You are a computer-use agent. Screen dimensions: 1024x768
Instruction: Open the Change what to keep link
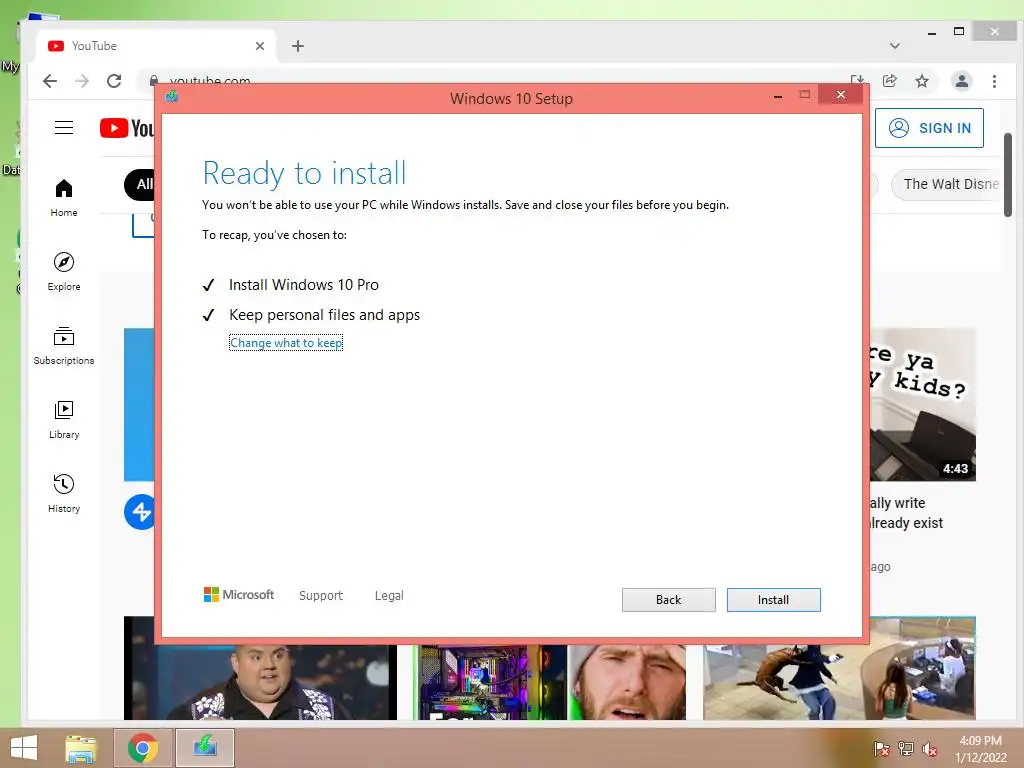click(286, 343)
